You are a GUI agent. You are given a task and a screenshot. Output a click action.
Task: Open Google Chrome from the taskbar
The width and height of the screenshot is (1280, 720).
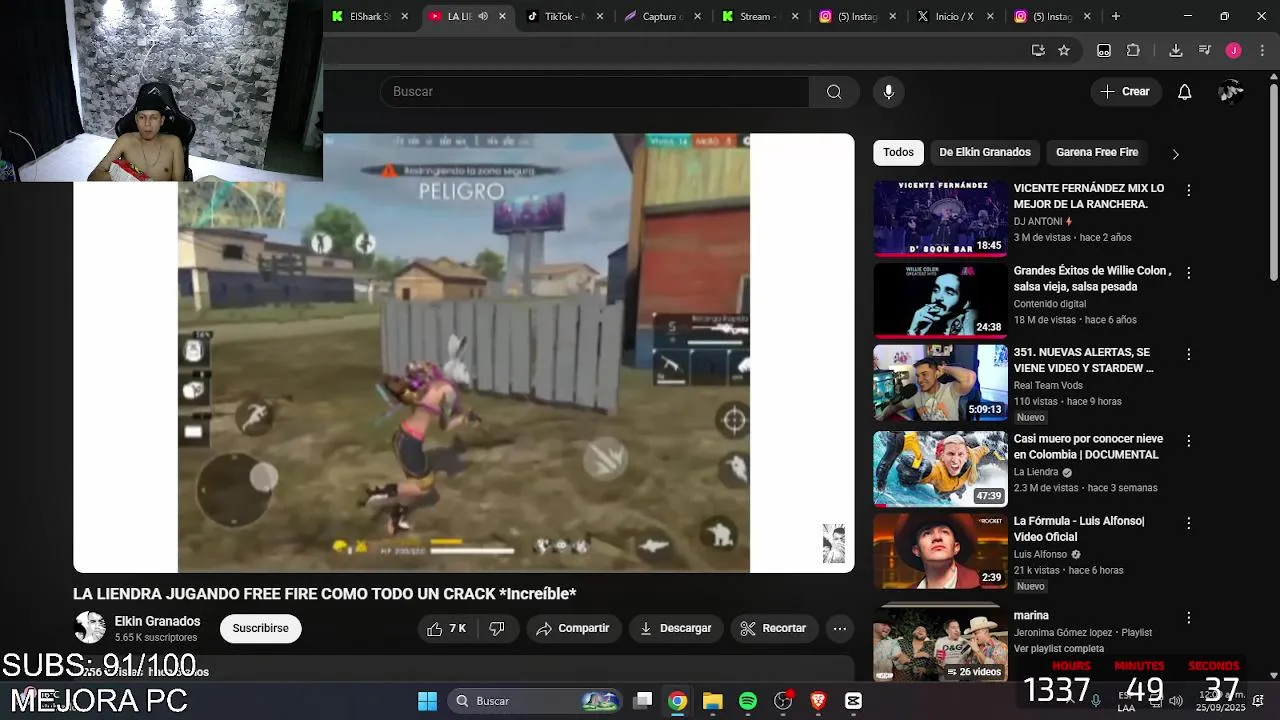pos(678,701)
